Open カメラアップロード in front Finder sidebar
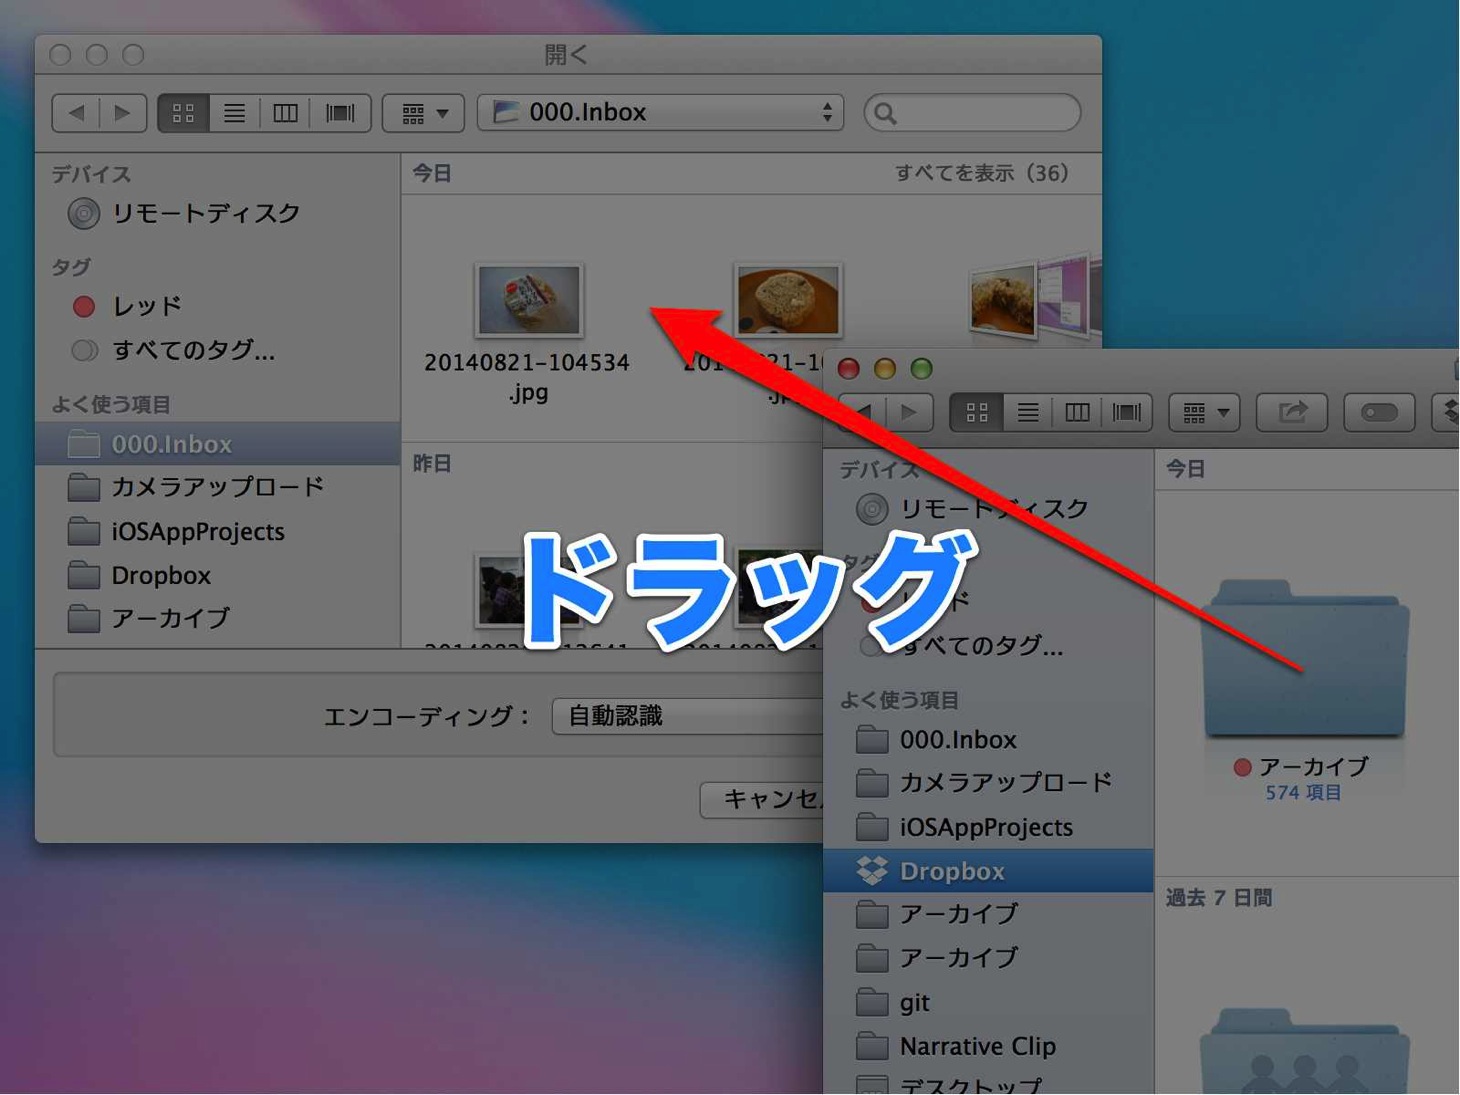The image size is (1460, 1095). pyautogui.click(x=989, y=783)
